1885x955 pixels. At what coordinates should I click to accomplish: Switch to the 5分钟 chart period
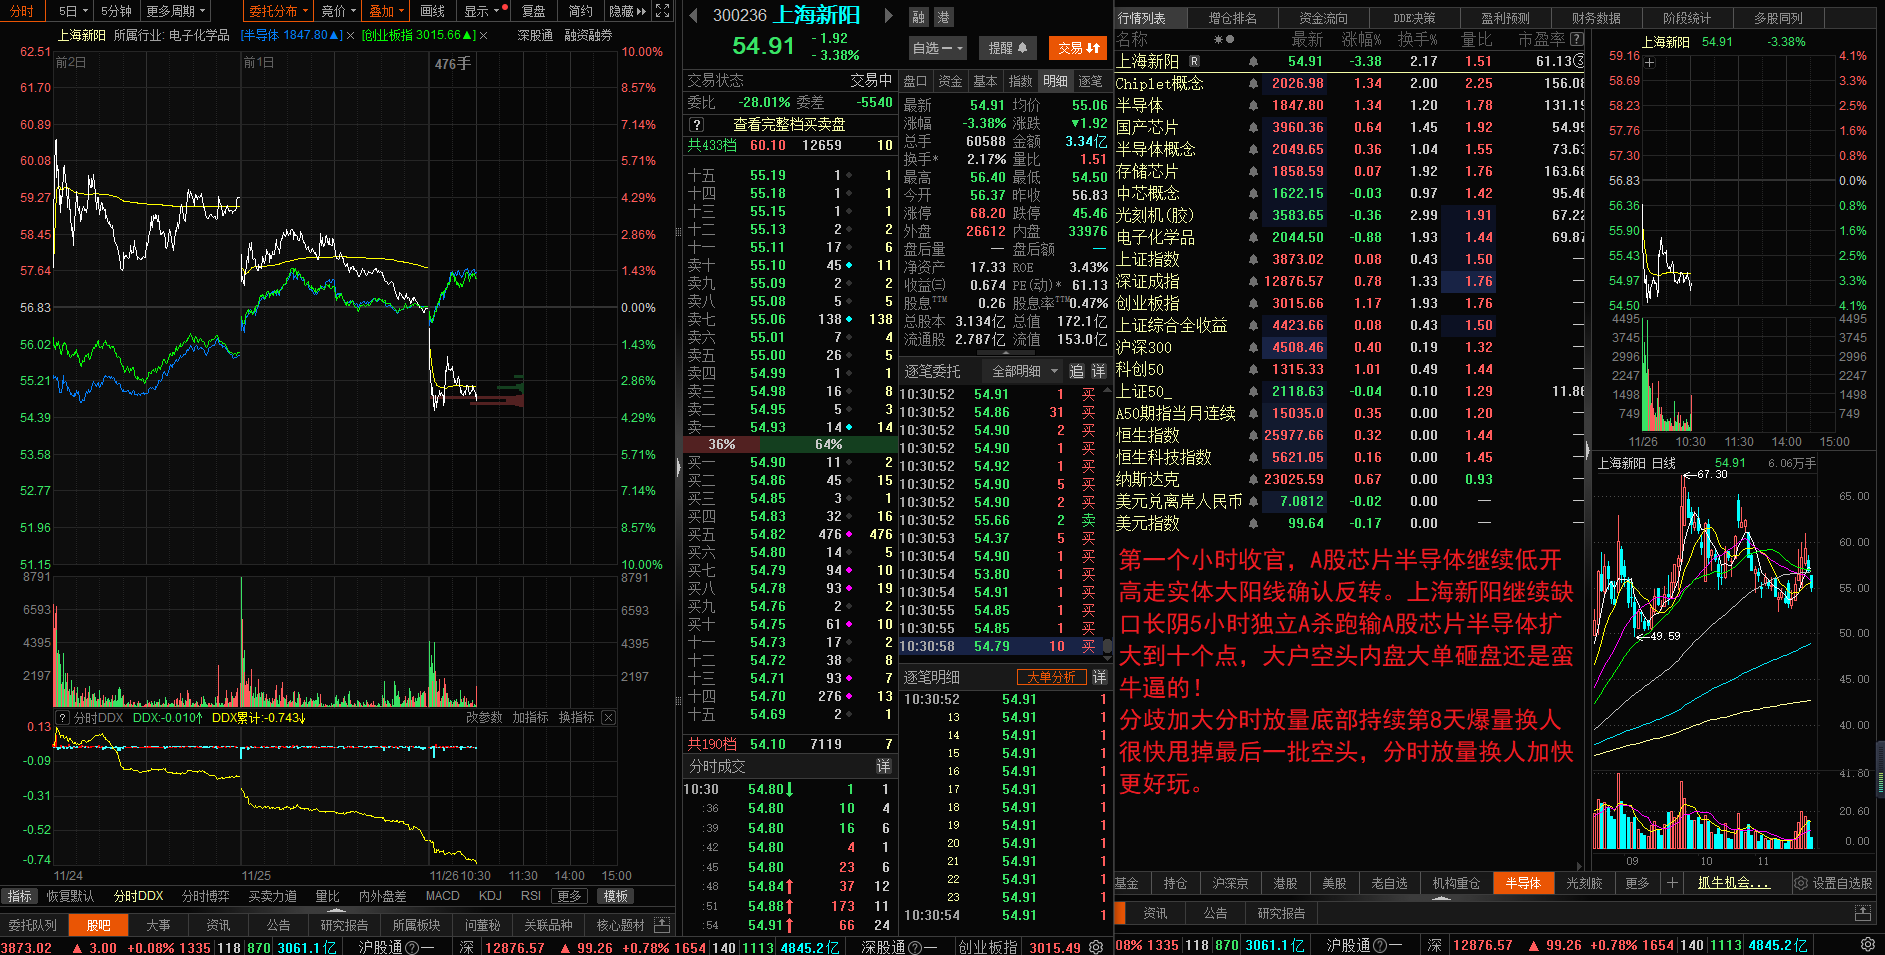coord(116,11)
